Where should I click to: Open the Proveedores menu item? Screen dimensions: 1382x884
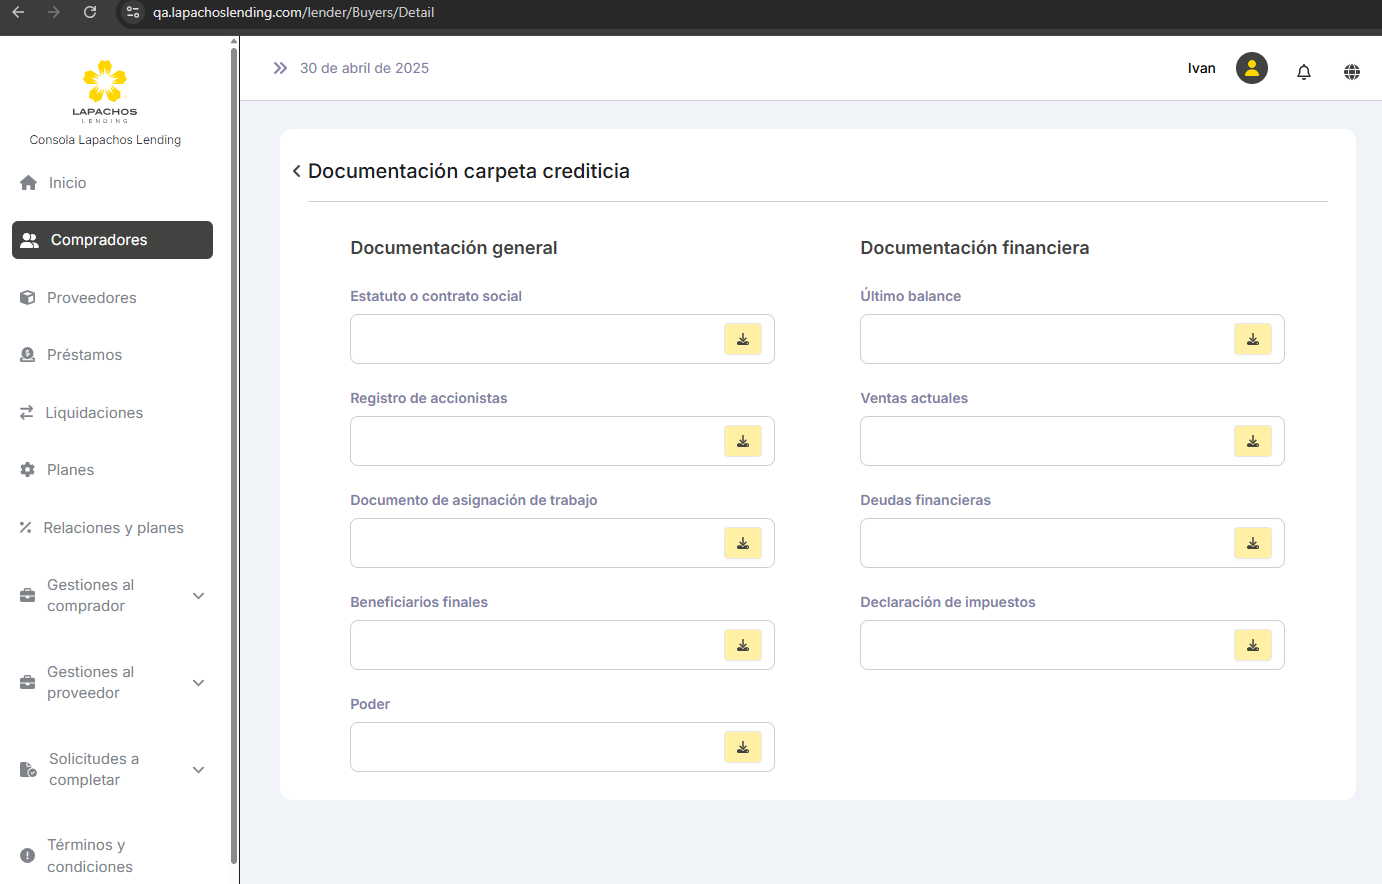click(91, 298)
